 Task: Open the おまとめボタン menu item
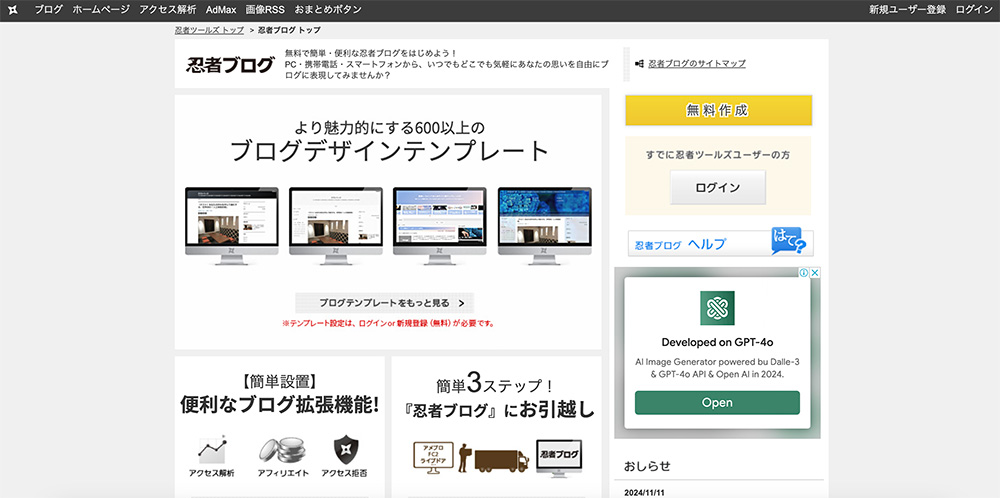328,10
